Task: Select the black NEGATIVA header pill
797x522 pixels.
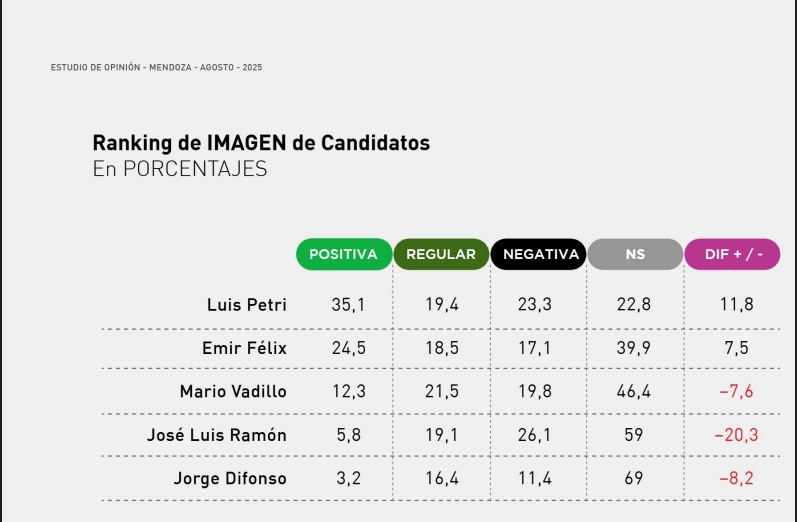Action: (x=538, y=254)
